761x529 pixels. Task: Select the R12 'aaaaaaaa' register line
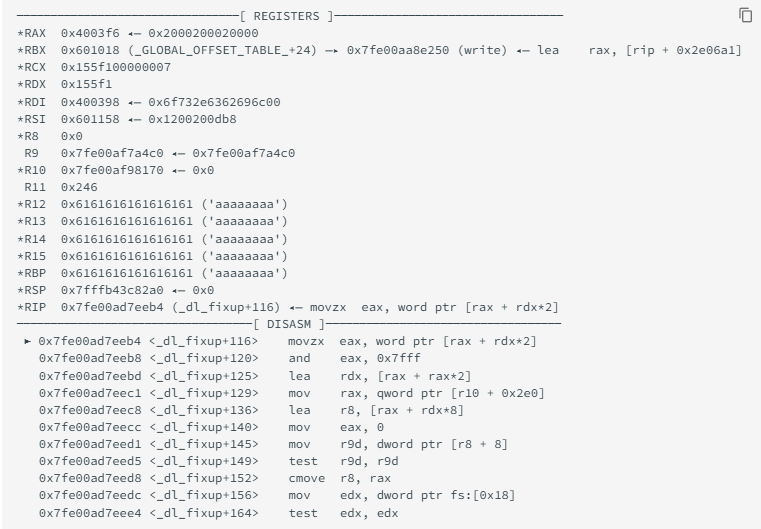(152, 204)
